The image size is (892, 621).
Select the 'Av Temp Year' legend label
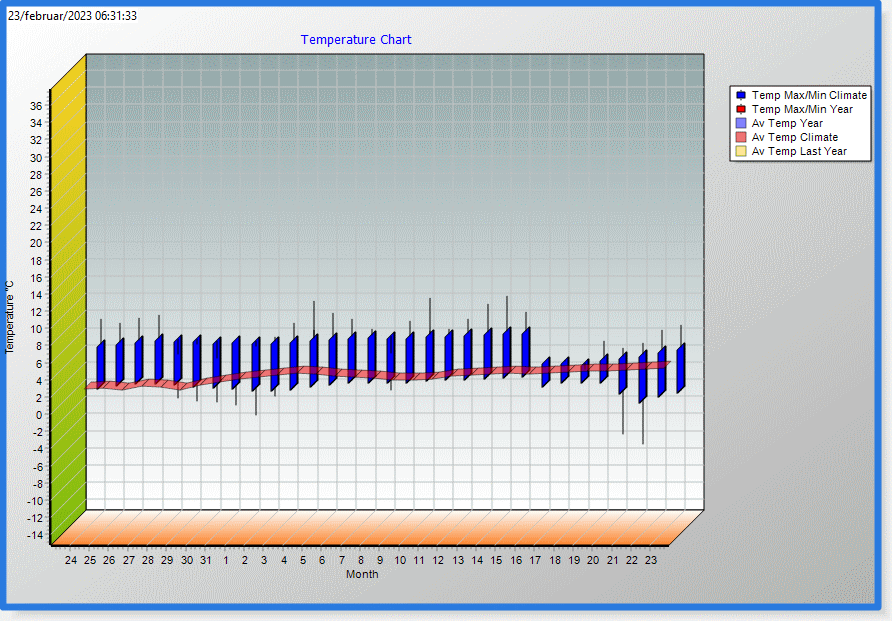coord(787,123)
